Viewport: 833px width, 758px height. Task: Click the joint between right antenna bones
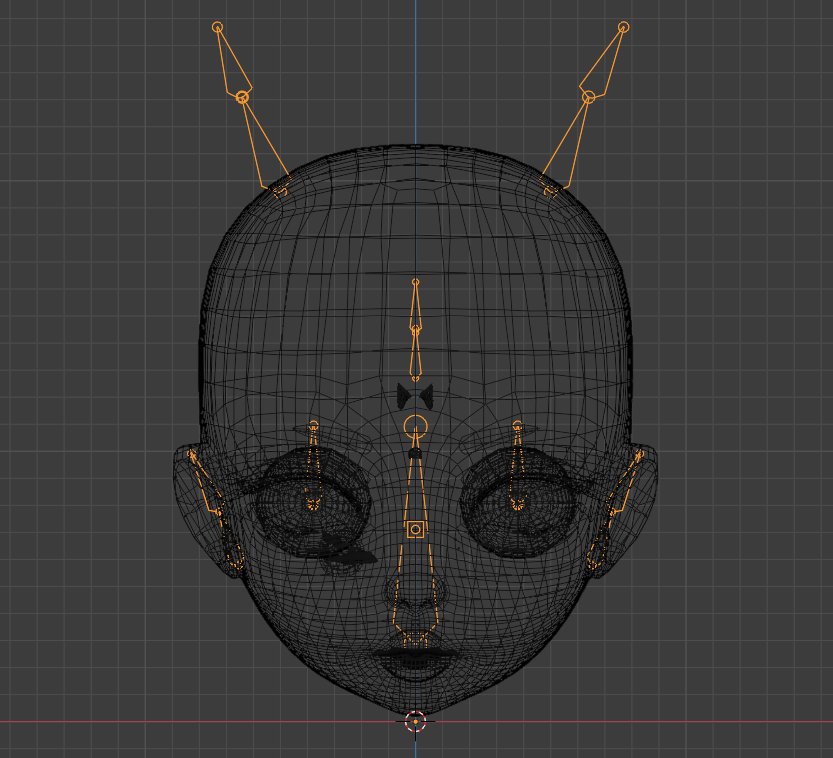[x=588, y=97]
